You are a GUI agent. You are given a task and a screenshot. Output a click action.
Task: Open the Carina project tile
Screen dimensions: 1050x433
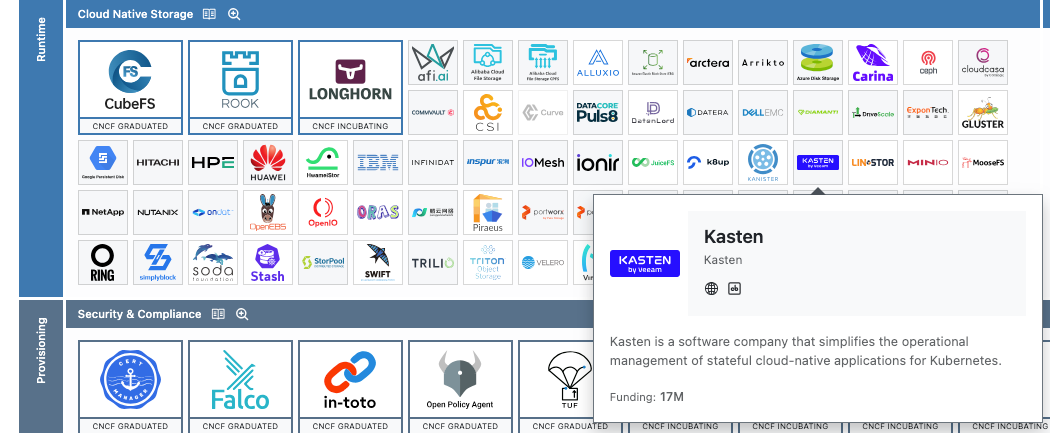872,63
